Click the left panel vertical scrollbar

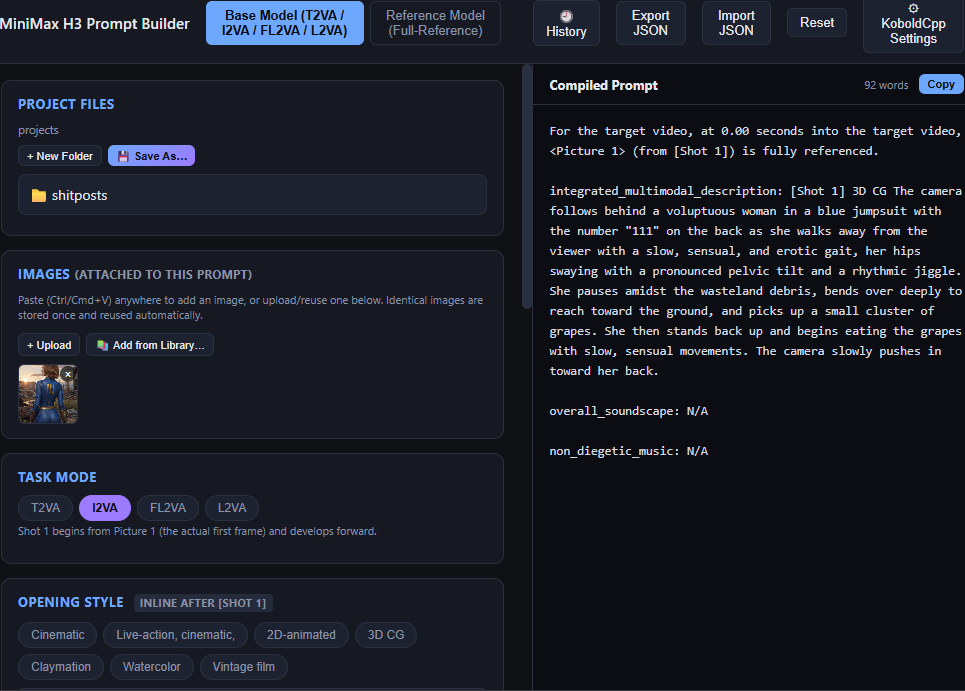pos(526,186)
